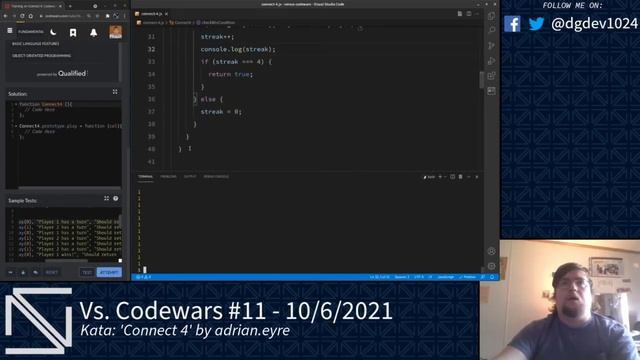The width and height of the screenshot is (640, 360).
Task: Click errors and warnings status bar item
Action: coord(144,277)
